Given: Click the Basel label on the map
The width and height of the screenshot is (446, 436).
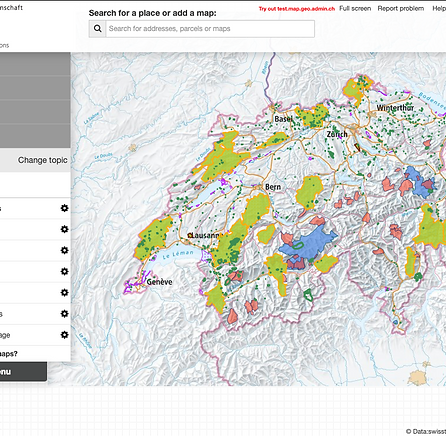Looking at the screenshot, I should point(283,119).
